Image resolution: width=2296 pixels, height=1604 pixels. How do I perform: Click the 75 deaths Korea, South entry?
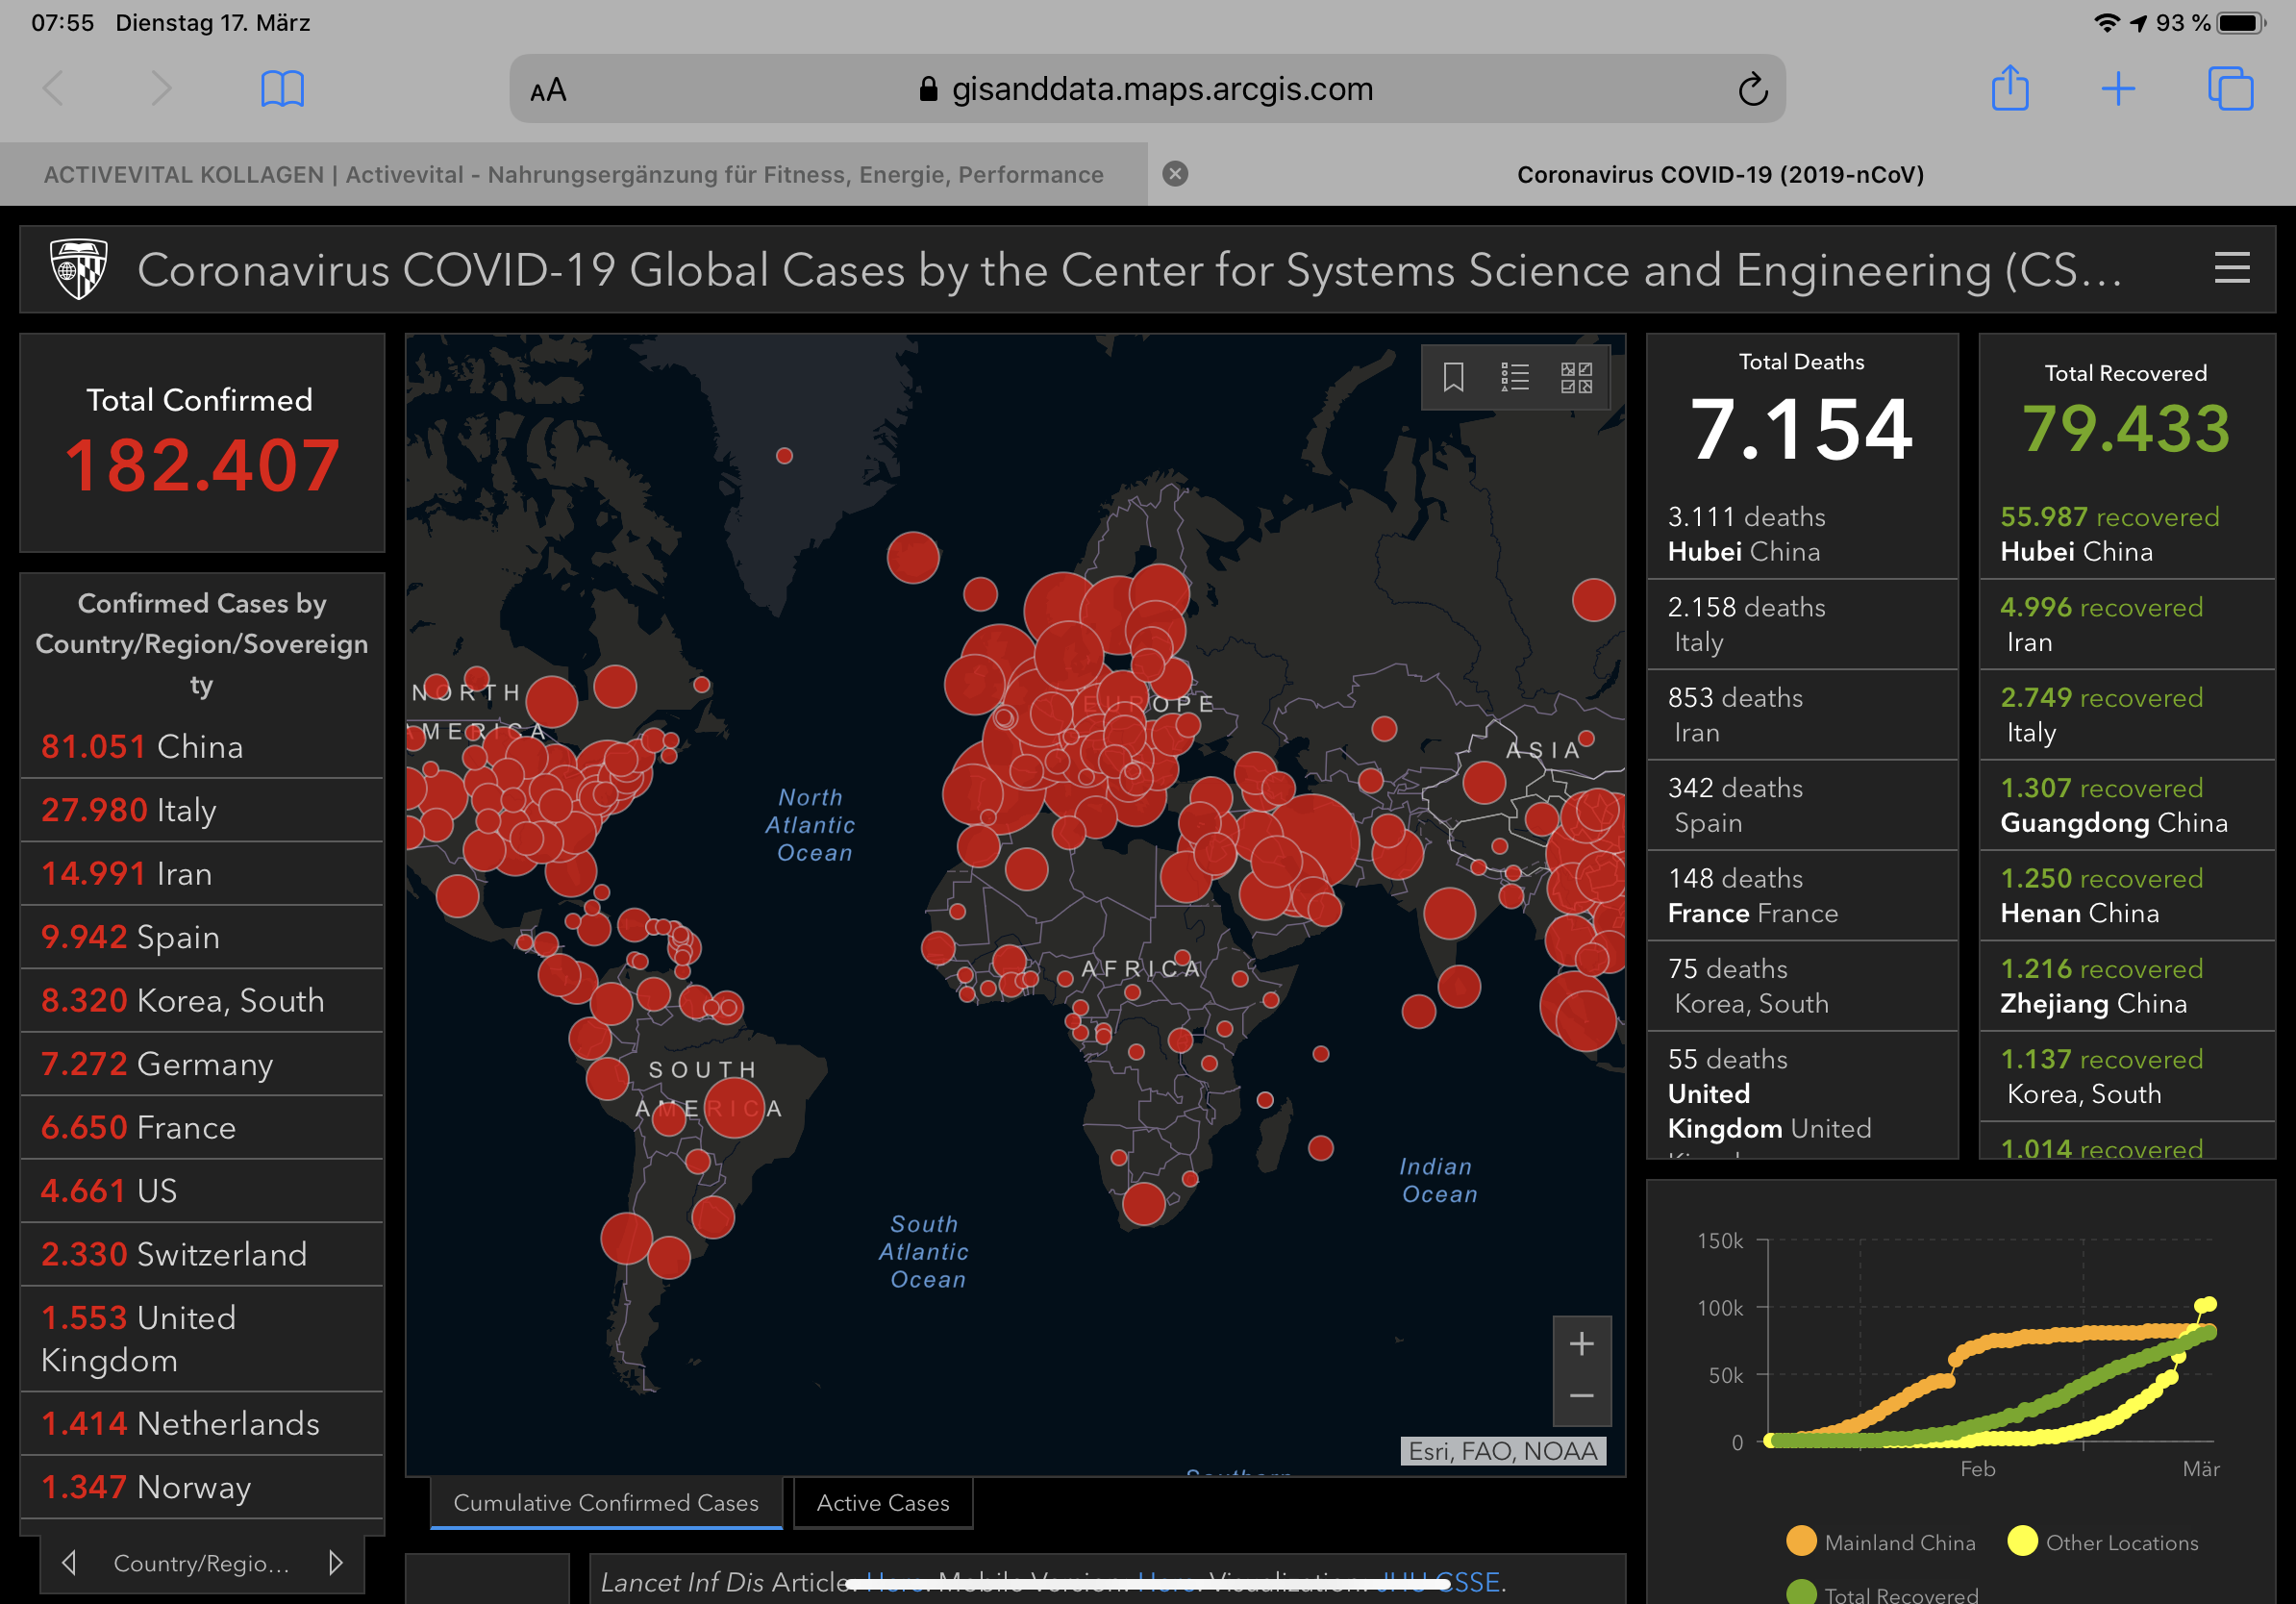[1801, 986]
